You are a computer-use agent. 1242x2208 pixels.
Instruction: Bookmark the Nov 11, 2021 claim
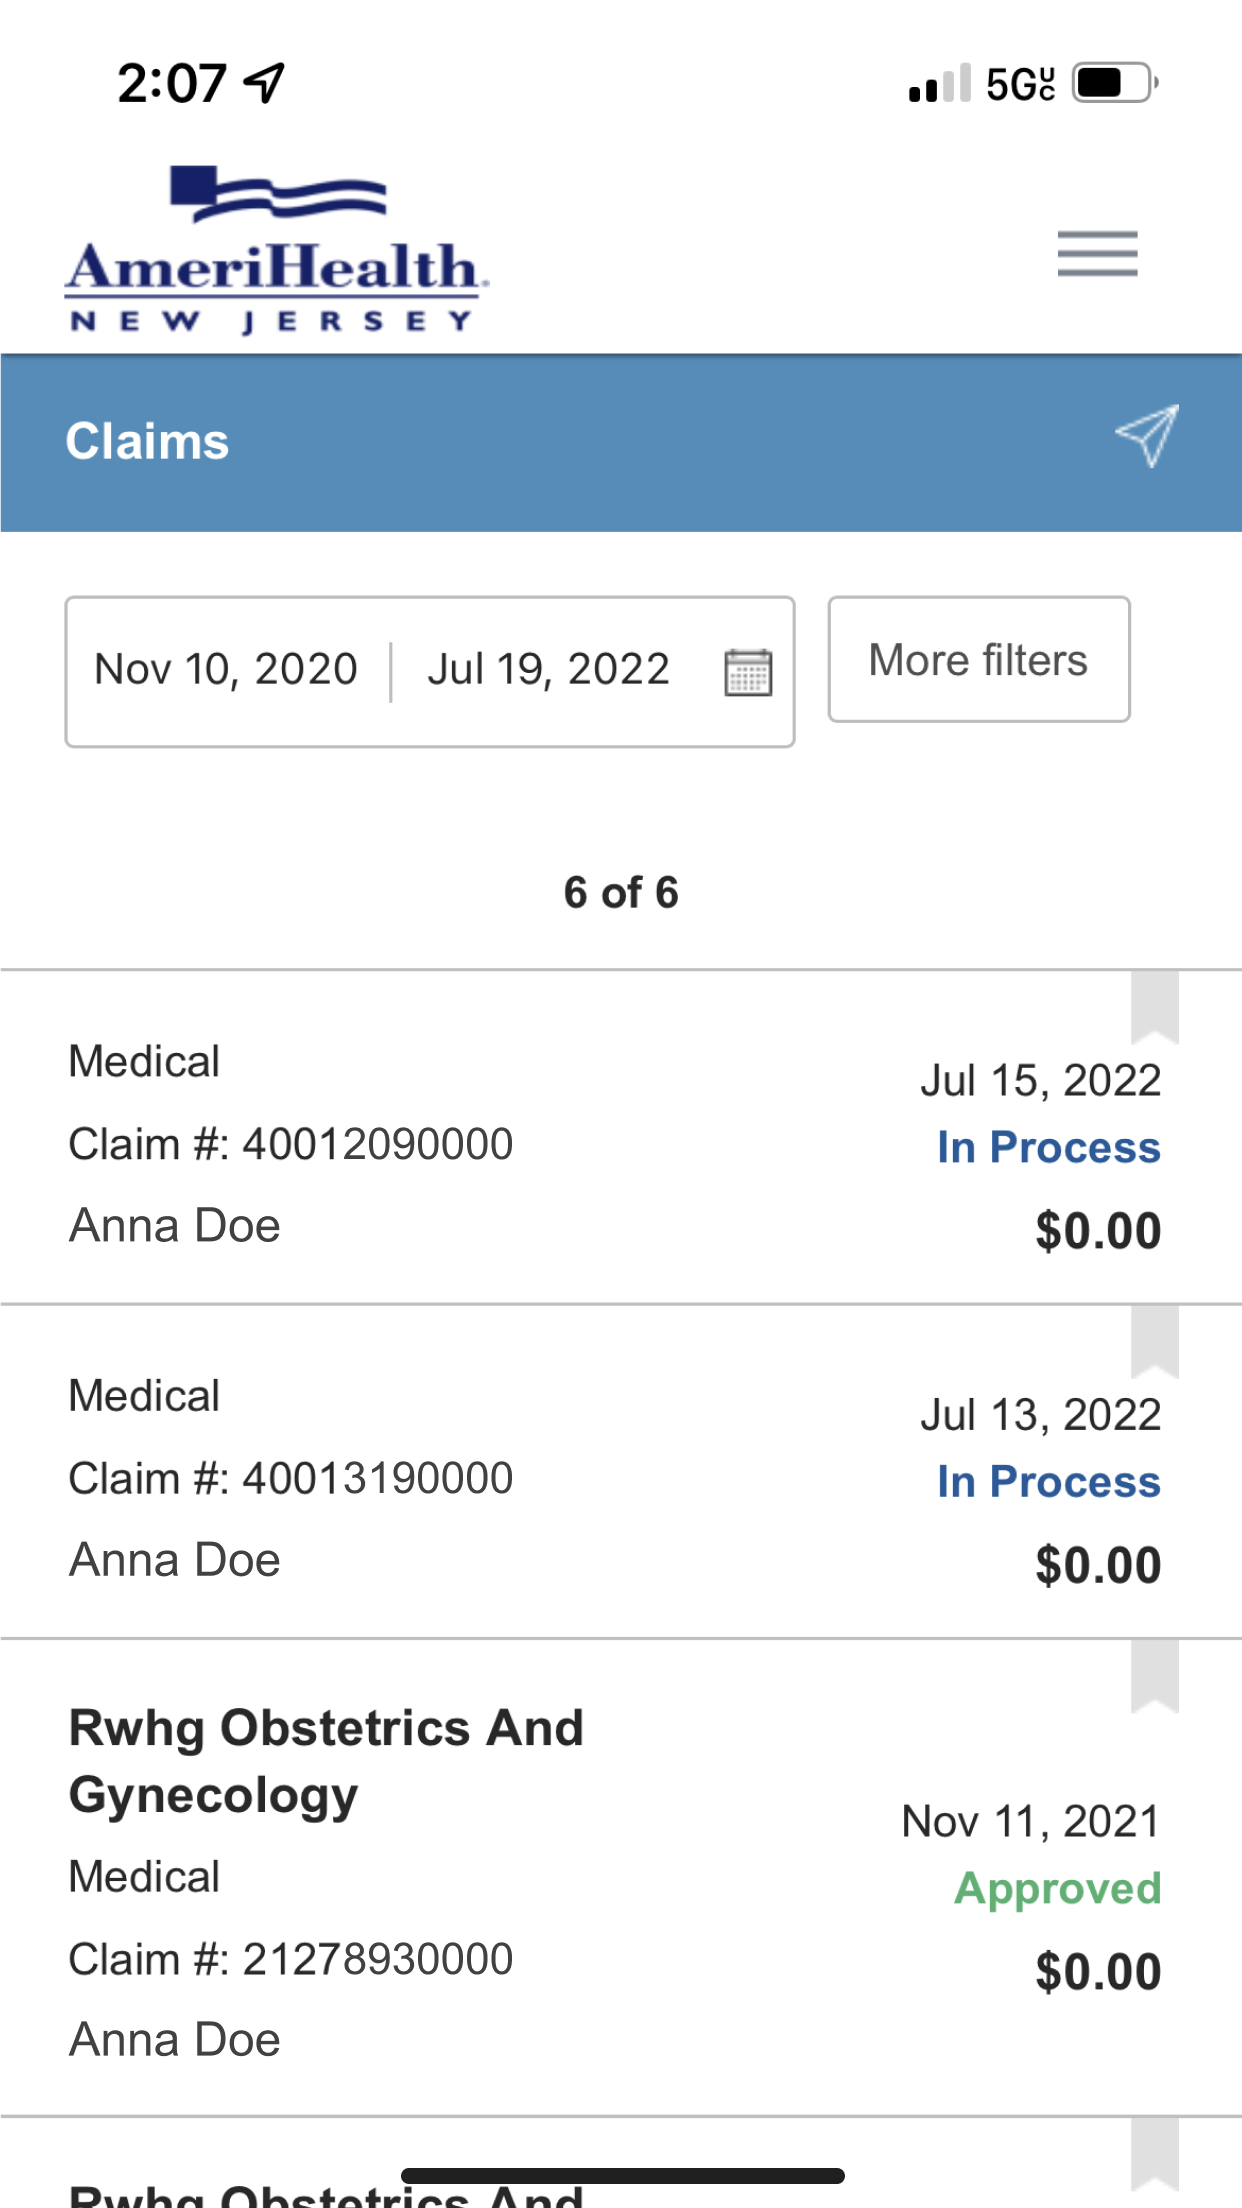pyautogui.click(x=1154, y=1675)
